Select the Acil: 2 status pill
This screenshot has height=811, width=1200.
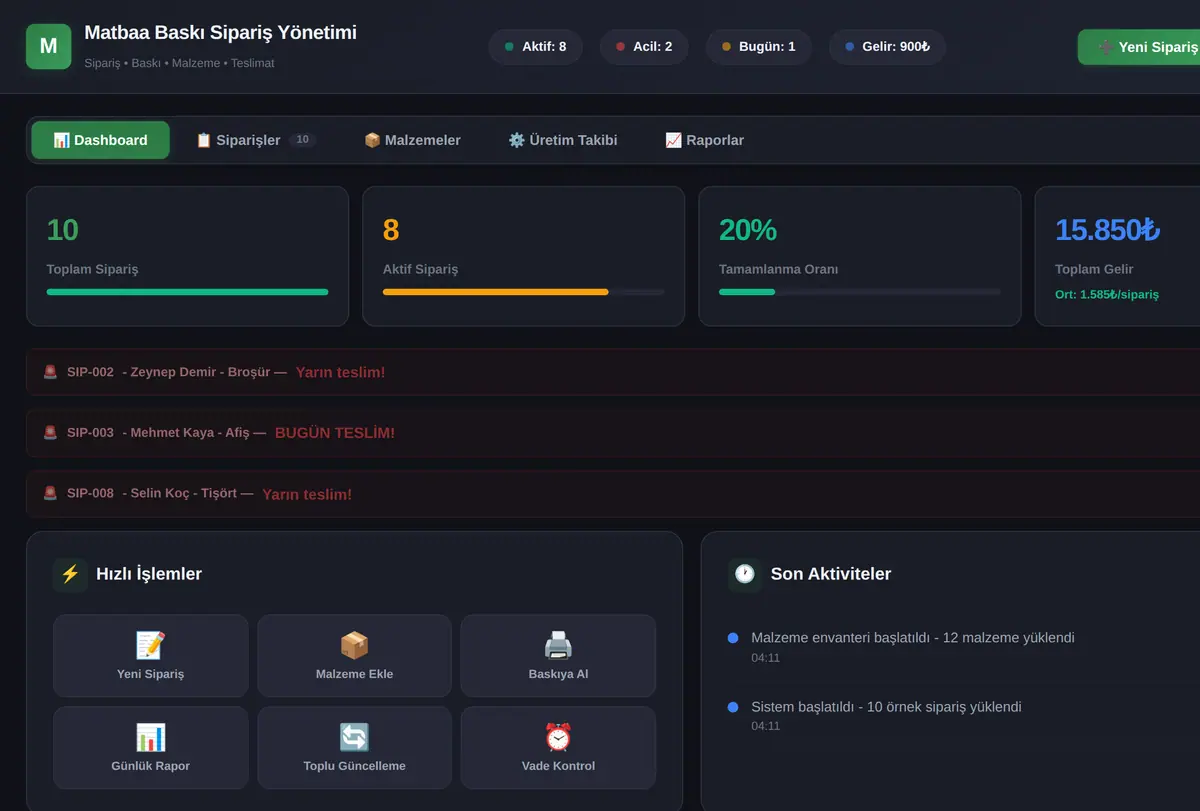644,46
